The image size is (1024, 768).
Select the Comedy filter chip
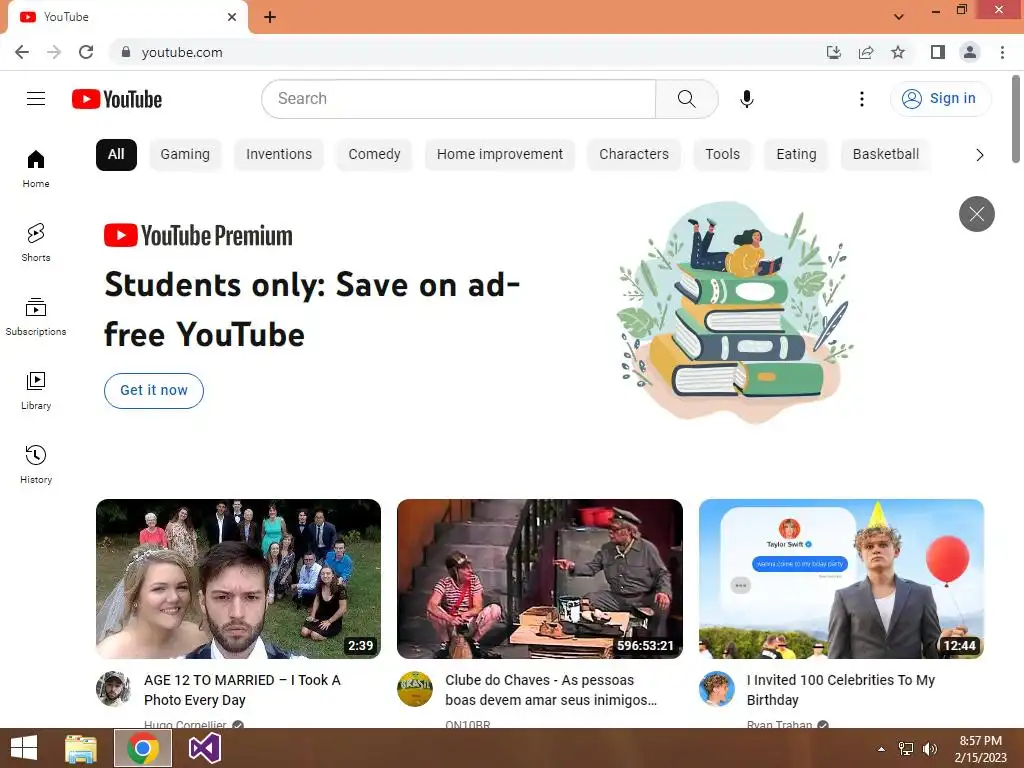pyautogui.click(x=374, y=155)
